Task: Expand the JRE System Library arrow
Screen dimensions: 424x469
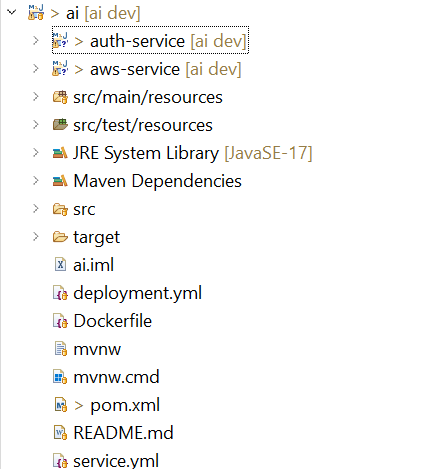Action: (36, 153)
